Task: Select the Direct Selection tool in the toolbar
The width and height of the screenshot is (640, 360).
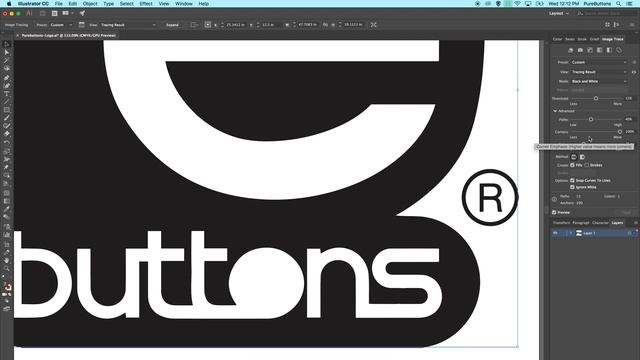Action: tap(7, 53)
